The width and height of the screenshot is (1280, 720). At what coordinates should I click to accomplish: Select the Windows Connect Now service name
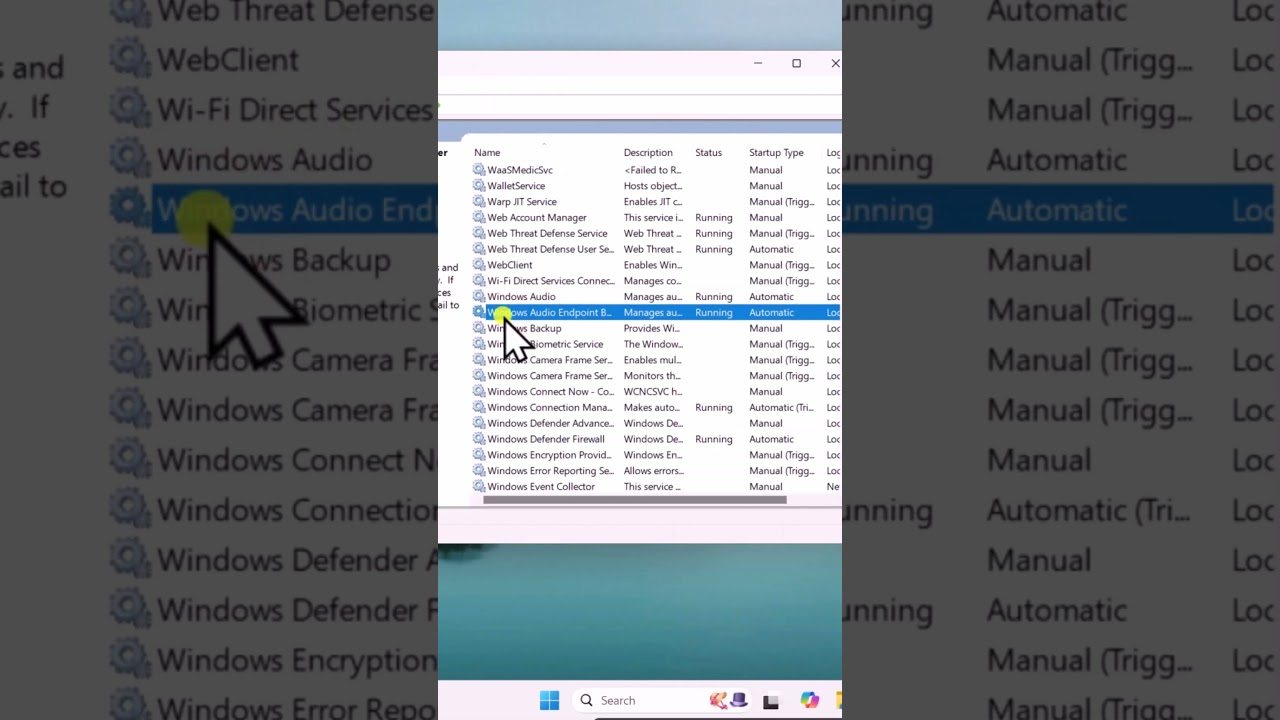[550, 392]
